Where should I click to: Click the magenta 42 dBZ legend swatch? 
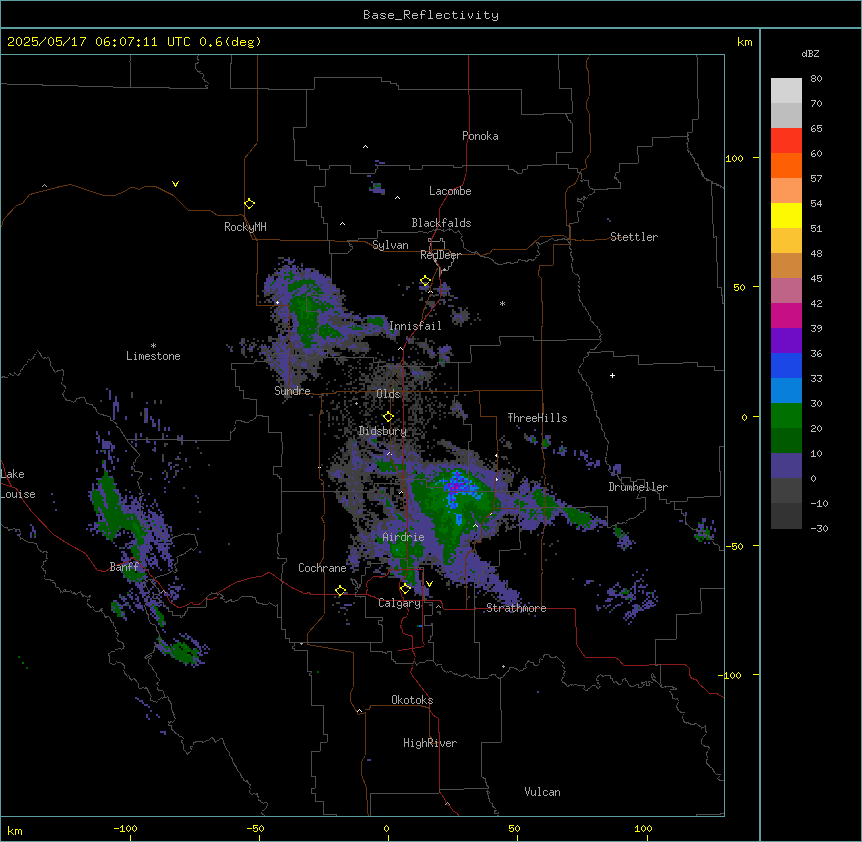point(786,315)
